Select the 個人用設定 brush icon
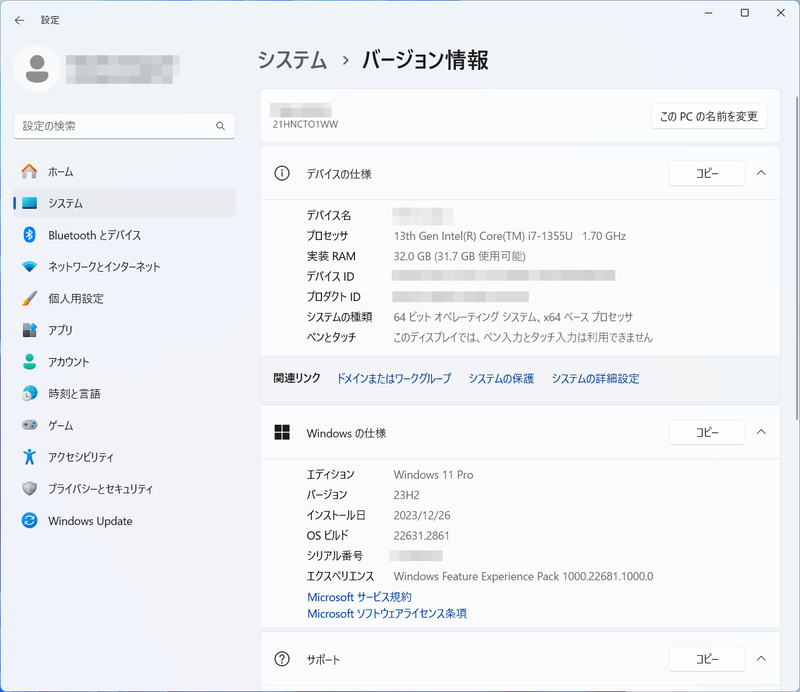800x692 pixels. pos(31,297)
